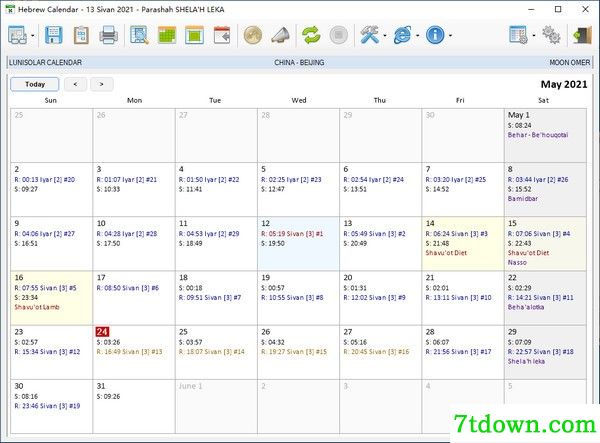Select day 12 cell with Sivan #1
The image size is (600, 443).
point(298,244)
